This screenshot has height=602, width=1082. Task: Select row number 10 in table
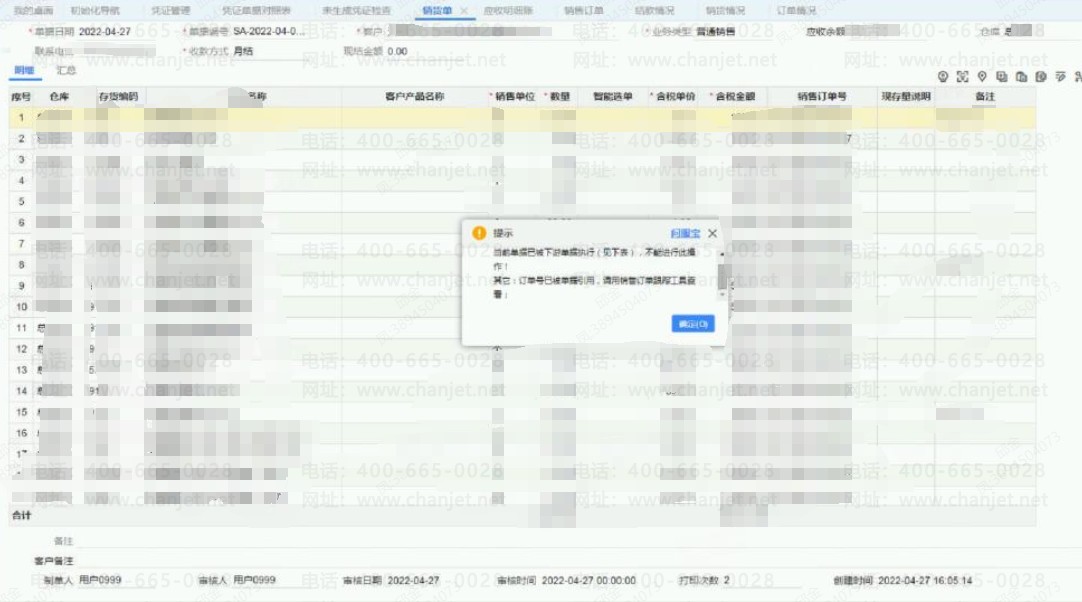[x=21, y=307]
